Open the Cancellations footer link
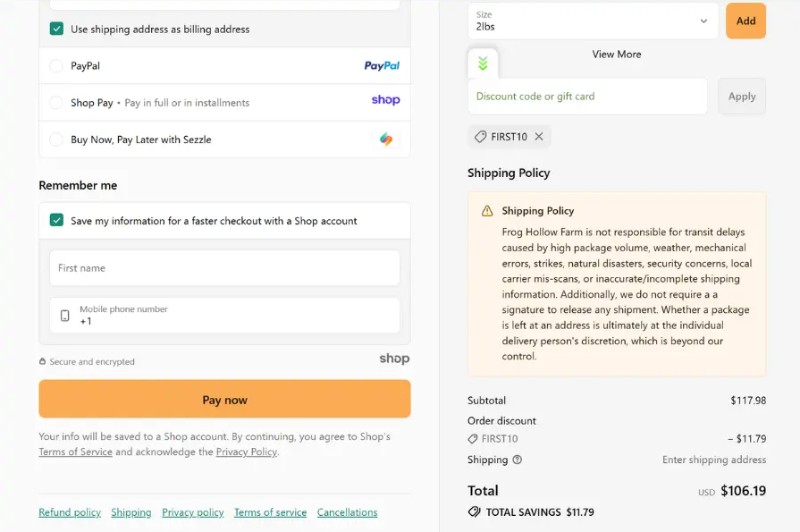Screen dimensions: 800x532 [x=347, y=512]
